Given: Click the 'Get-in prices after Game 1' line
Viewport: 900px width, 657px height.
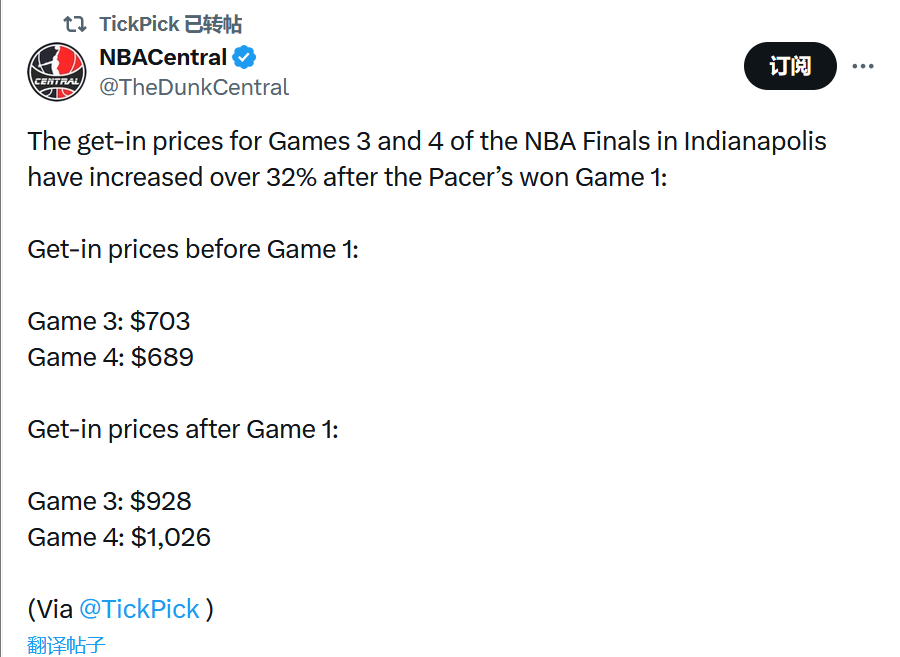Looking at the screenshot, I should click(x=183, y=429).
